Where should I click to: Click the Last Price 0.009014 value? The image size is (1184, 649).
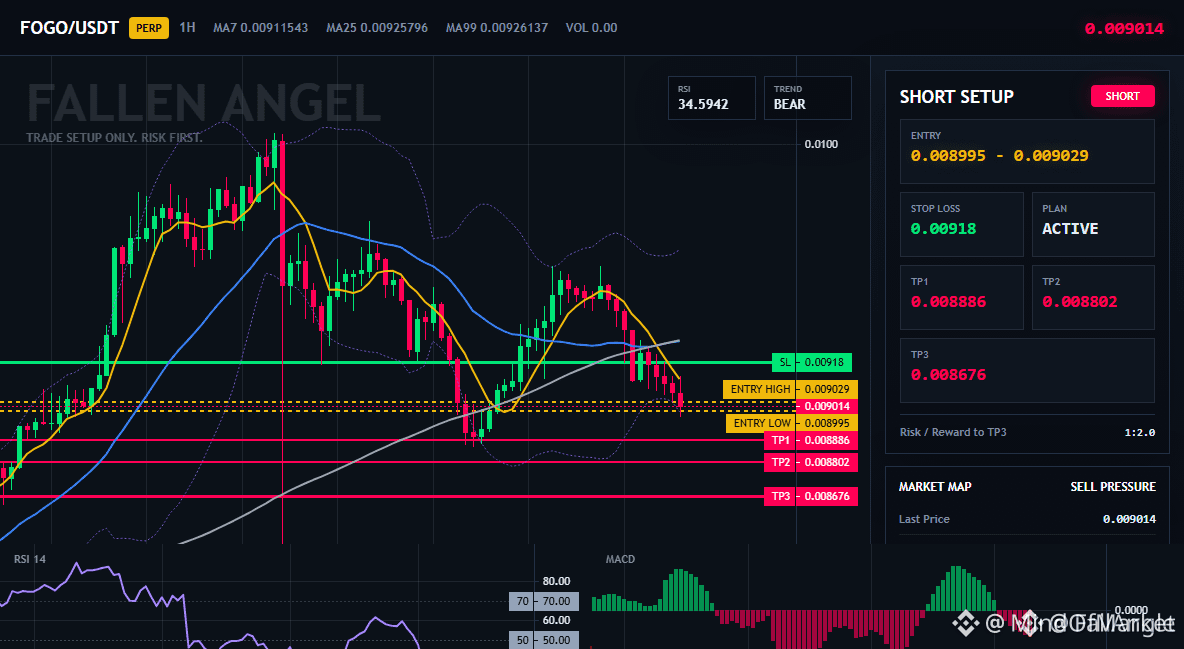coord(1129,519)
